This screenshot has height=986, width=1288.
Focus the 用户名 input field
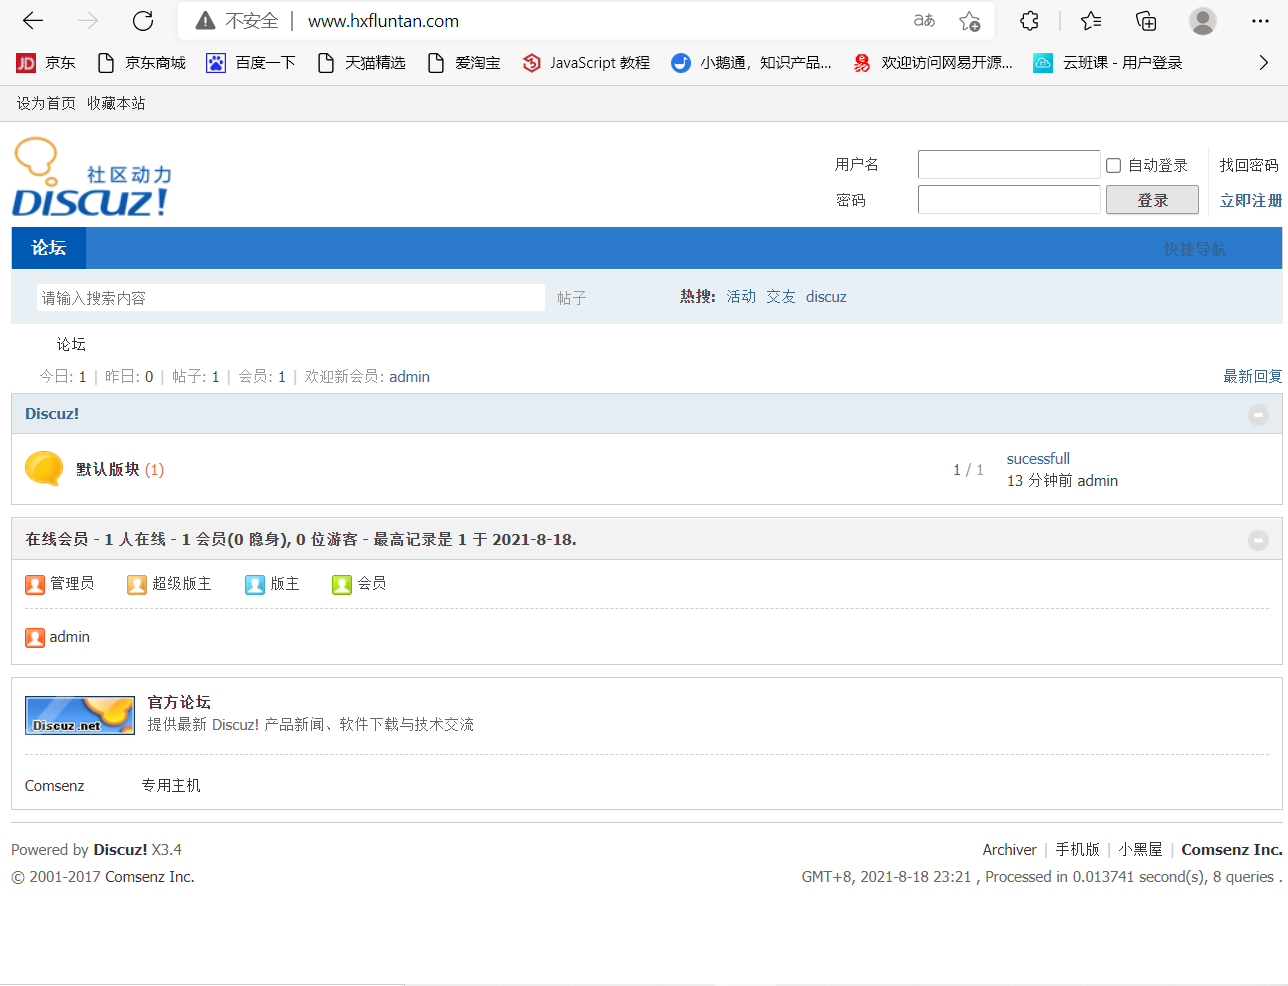[1009, 165]
